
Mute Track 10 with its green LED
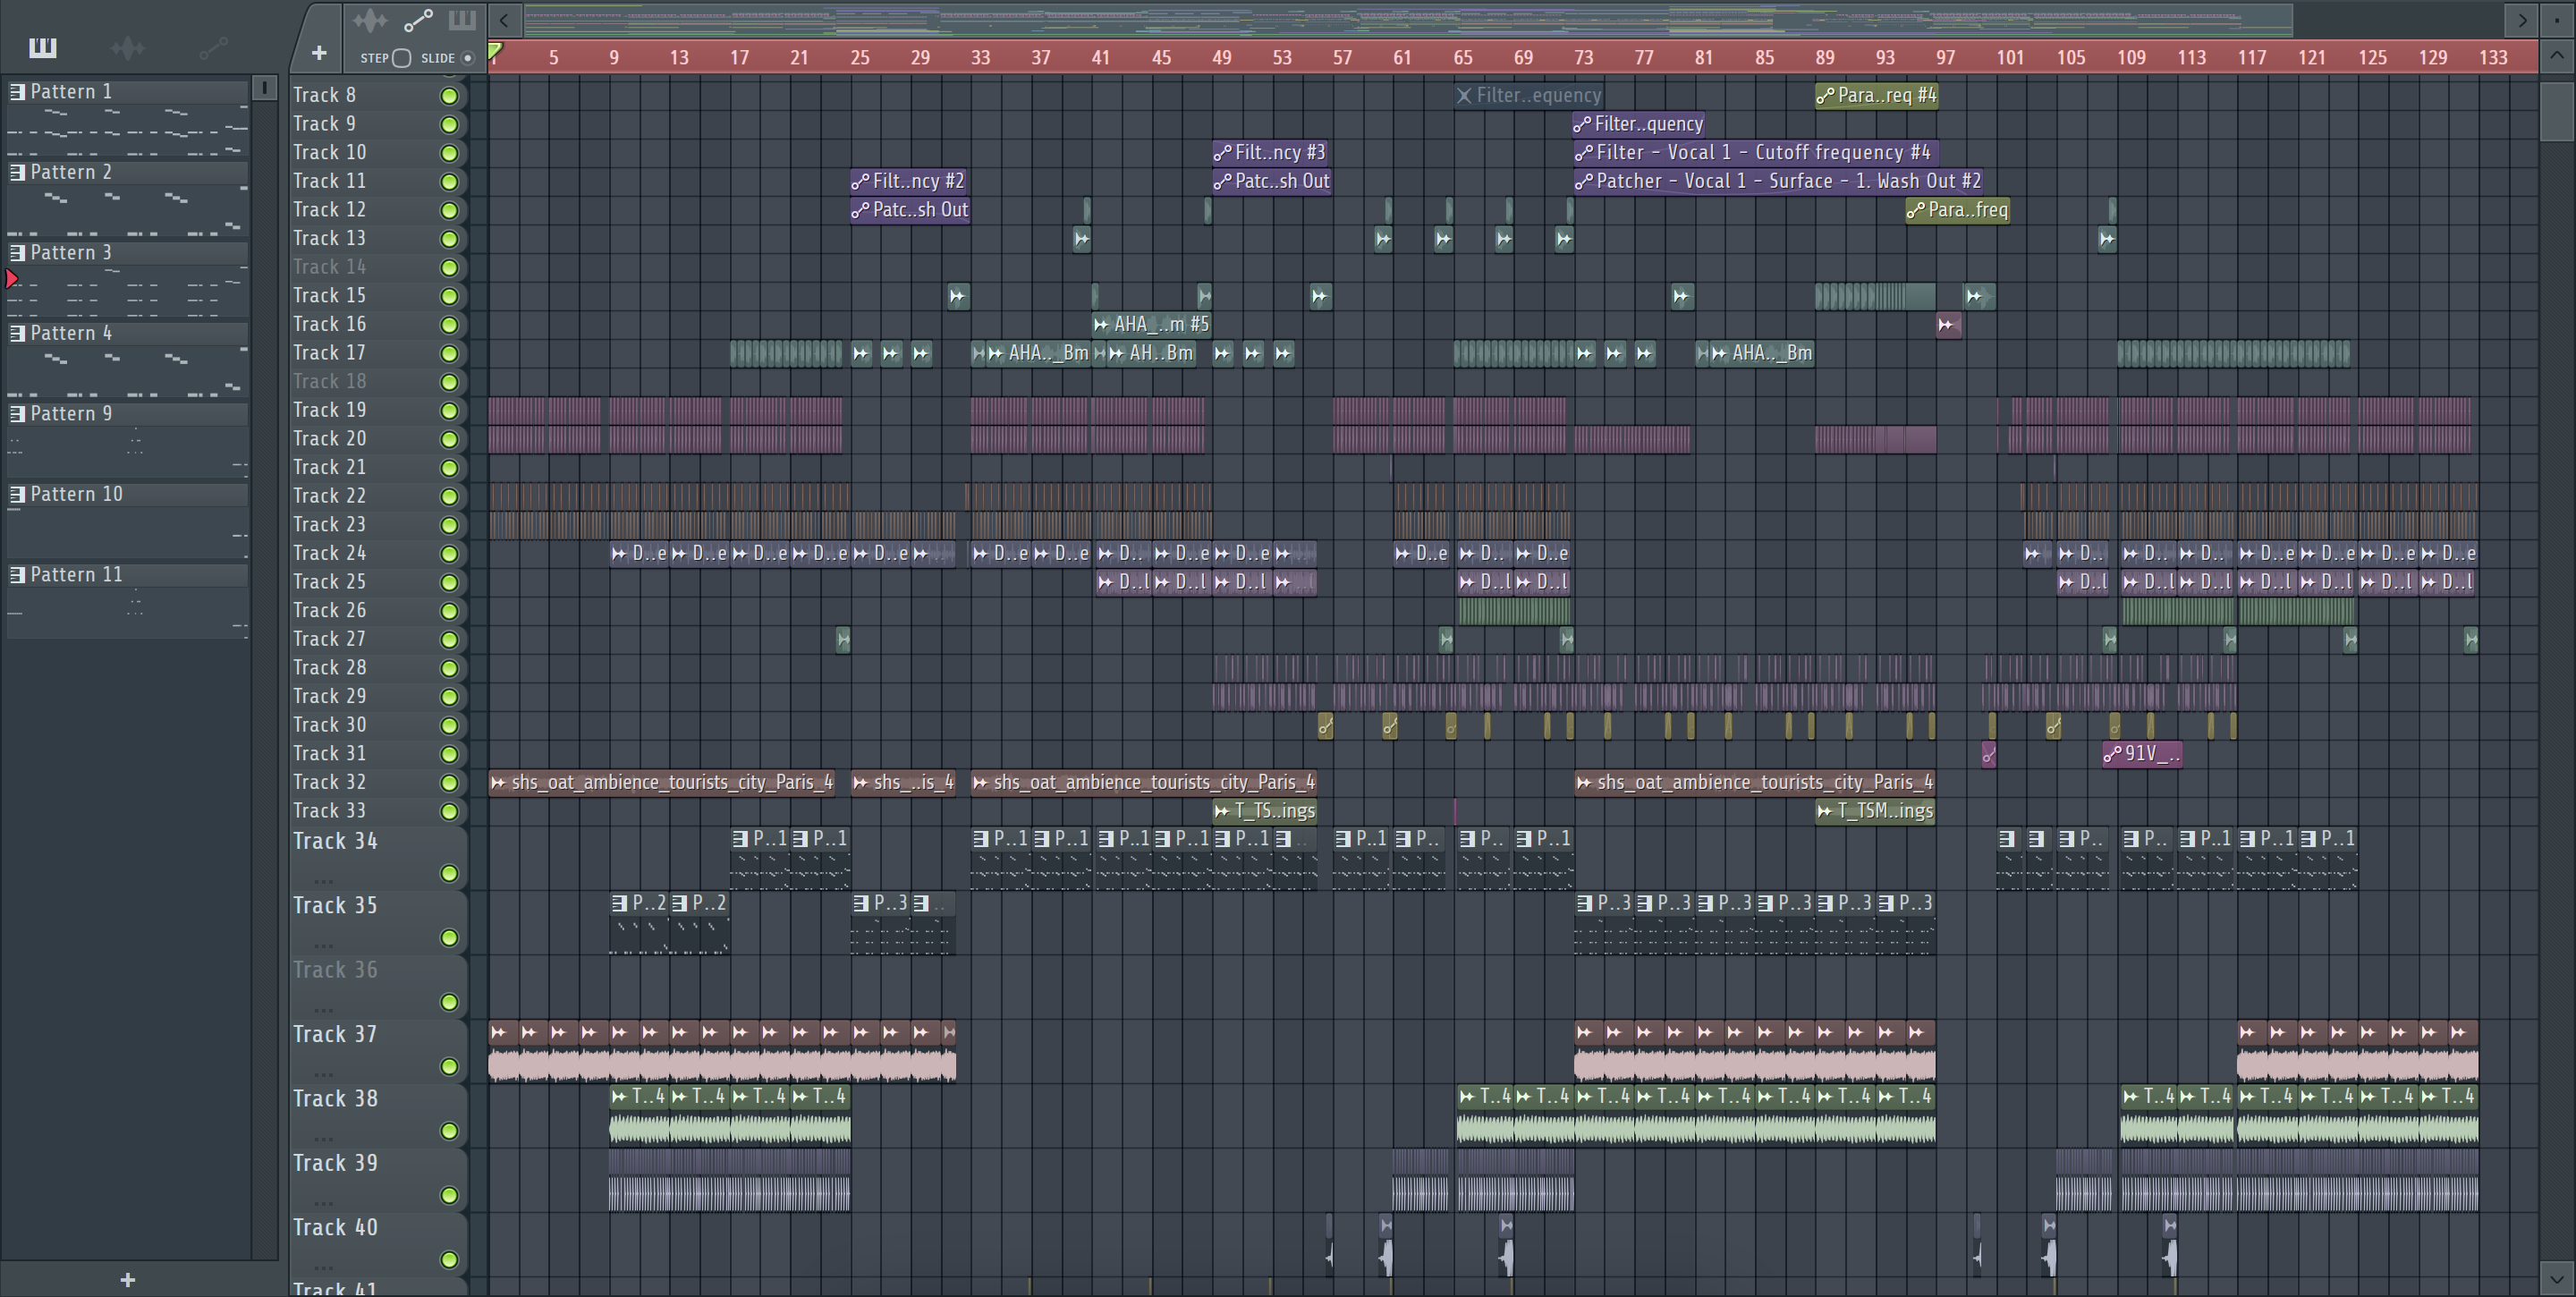tap(449, 153)
